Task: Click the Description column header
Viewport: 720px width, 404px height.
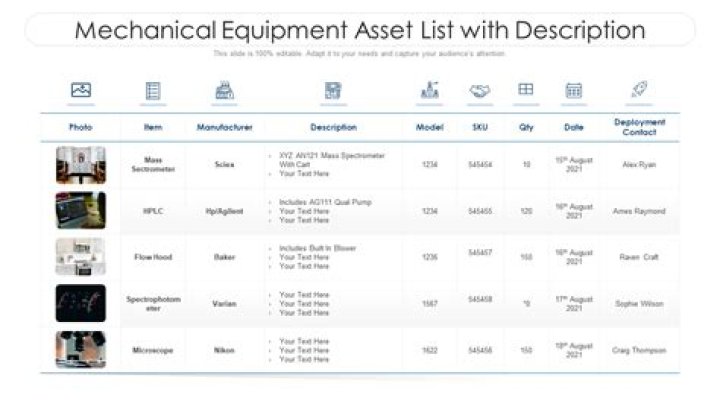Action: pos(333,128)
